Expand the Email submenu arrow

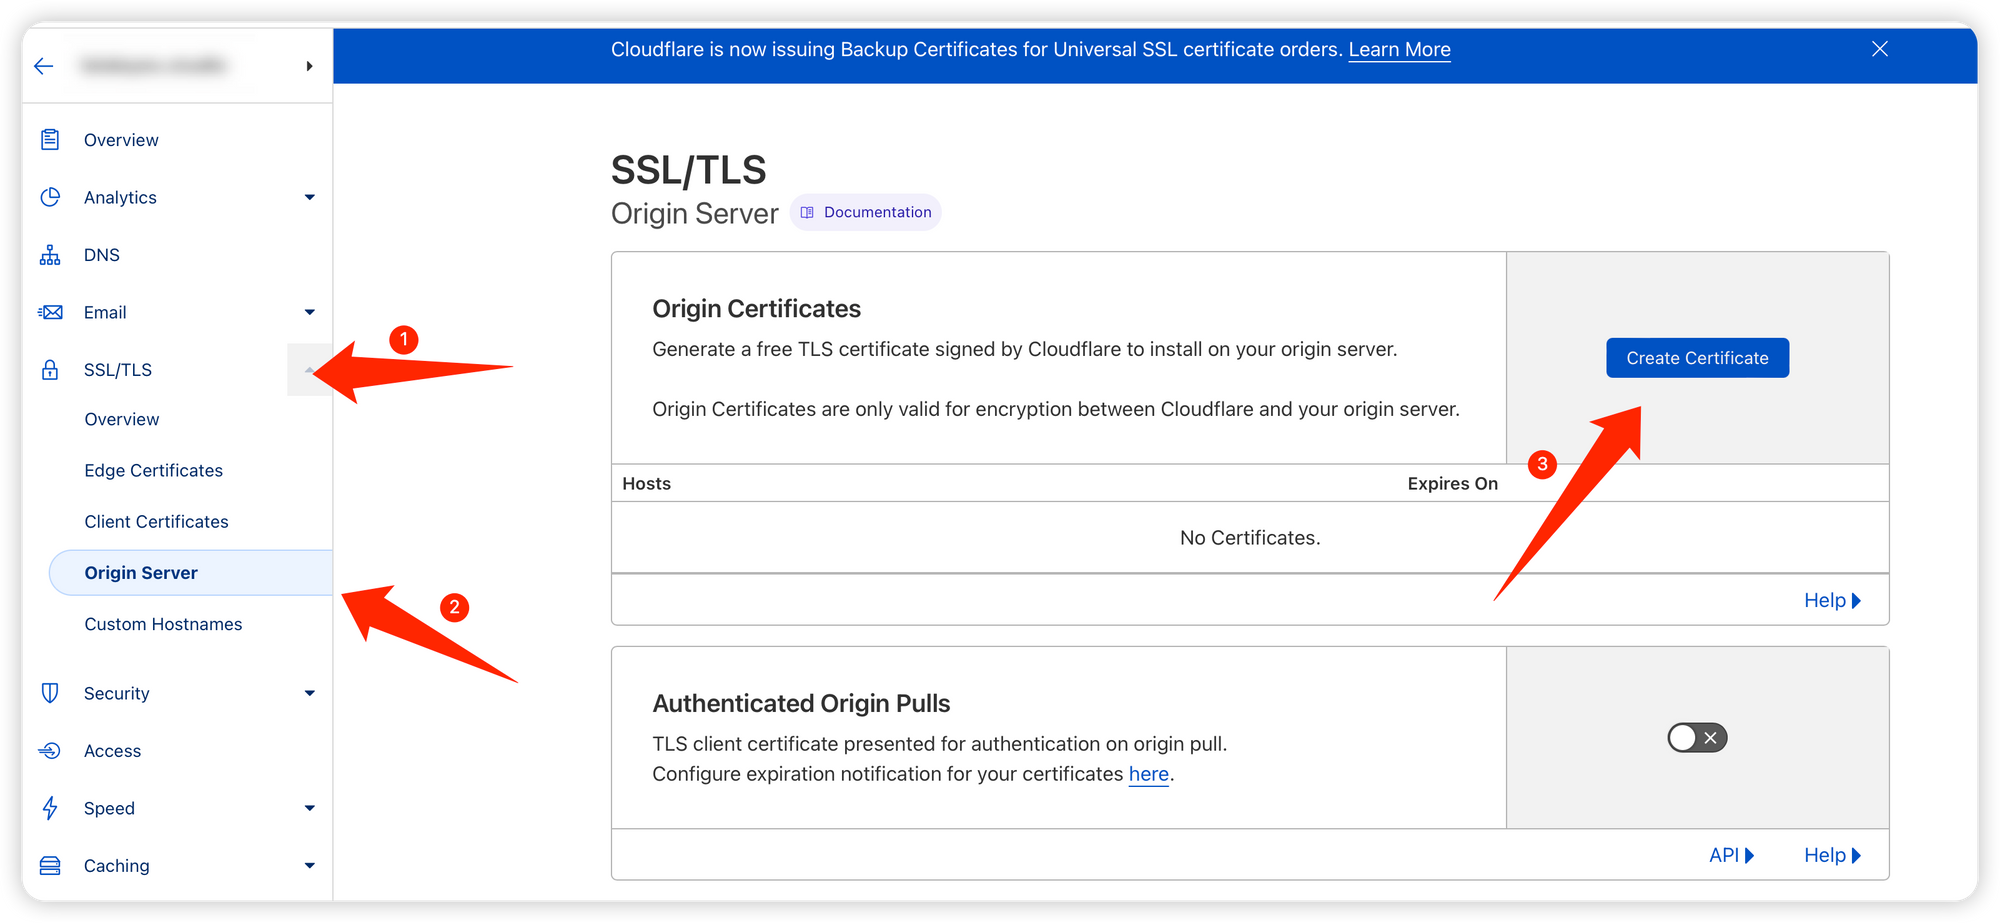[310, 312]
